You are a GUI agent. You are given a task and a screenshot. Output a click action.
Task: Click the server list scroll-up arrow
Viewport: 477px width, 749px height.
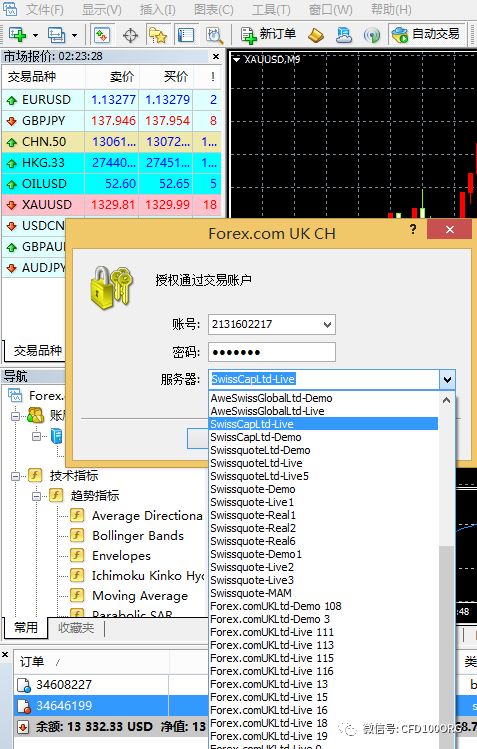[x=446, y=400]
